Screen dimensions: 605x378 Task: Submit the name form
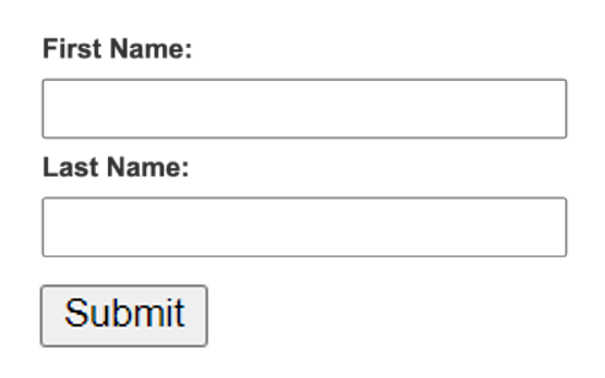124,316
